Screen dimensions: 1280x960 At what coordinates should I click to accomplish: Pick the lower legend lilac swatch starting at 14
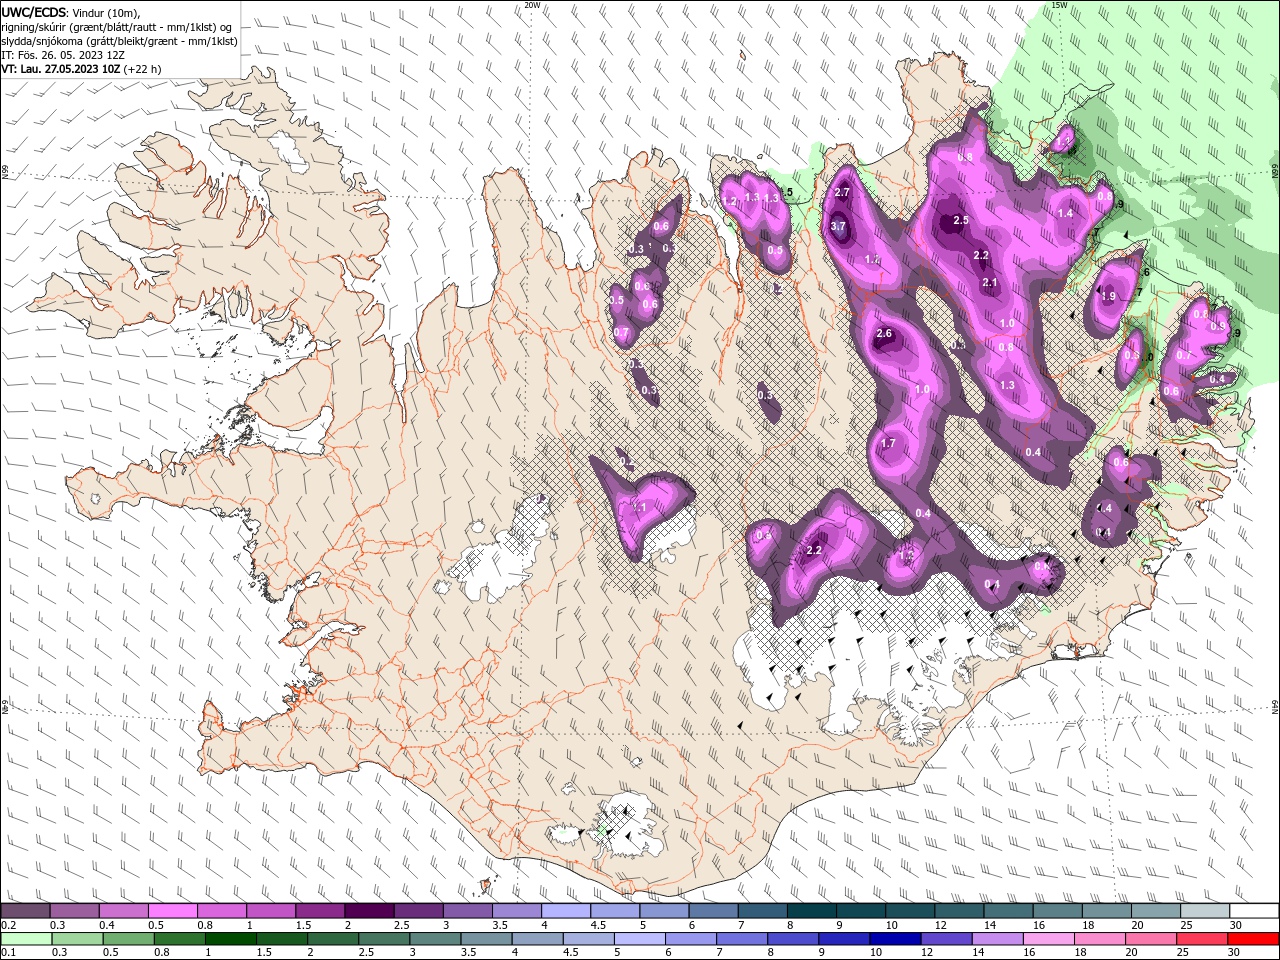pyautogui.click(x=996, y=939)
